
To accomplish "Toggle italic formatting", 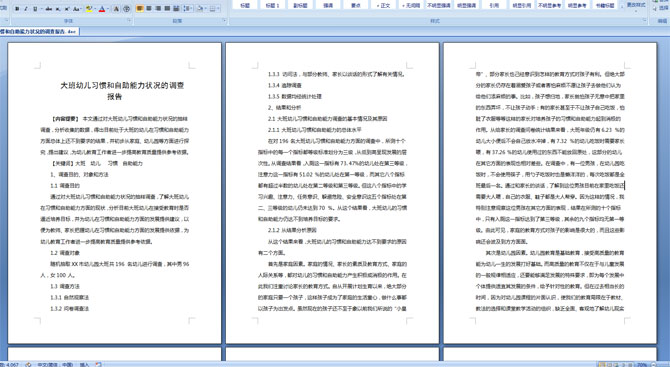I will pyautogui.click(x=26, y=9).
